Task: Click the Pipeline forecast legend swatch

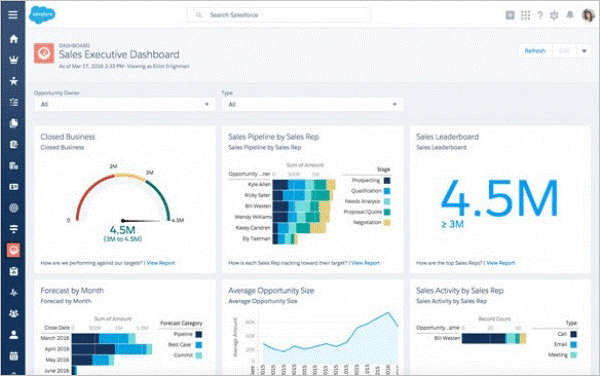Action: click(x=199, y=334)
